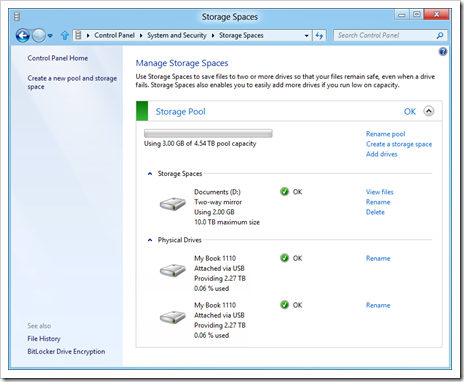The image size is (464, 382).
Task: Open dropdown arrow after Control Panel breadcrumb
Action: [x=141, y=36]
